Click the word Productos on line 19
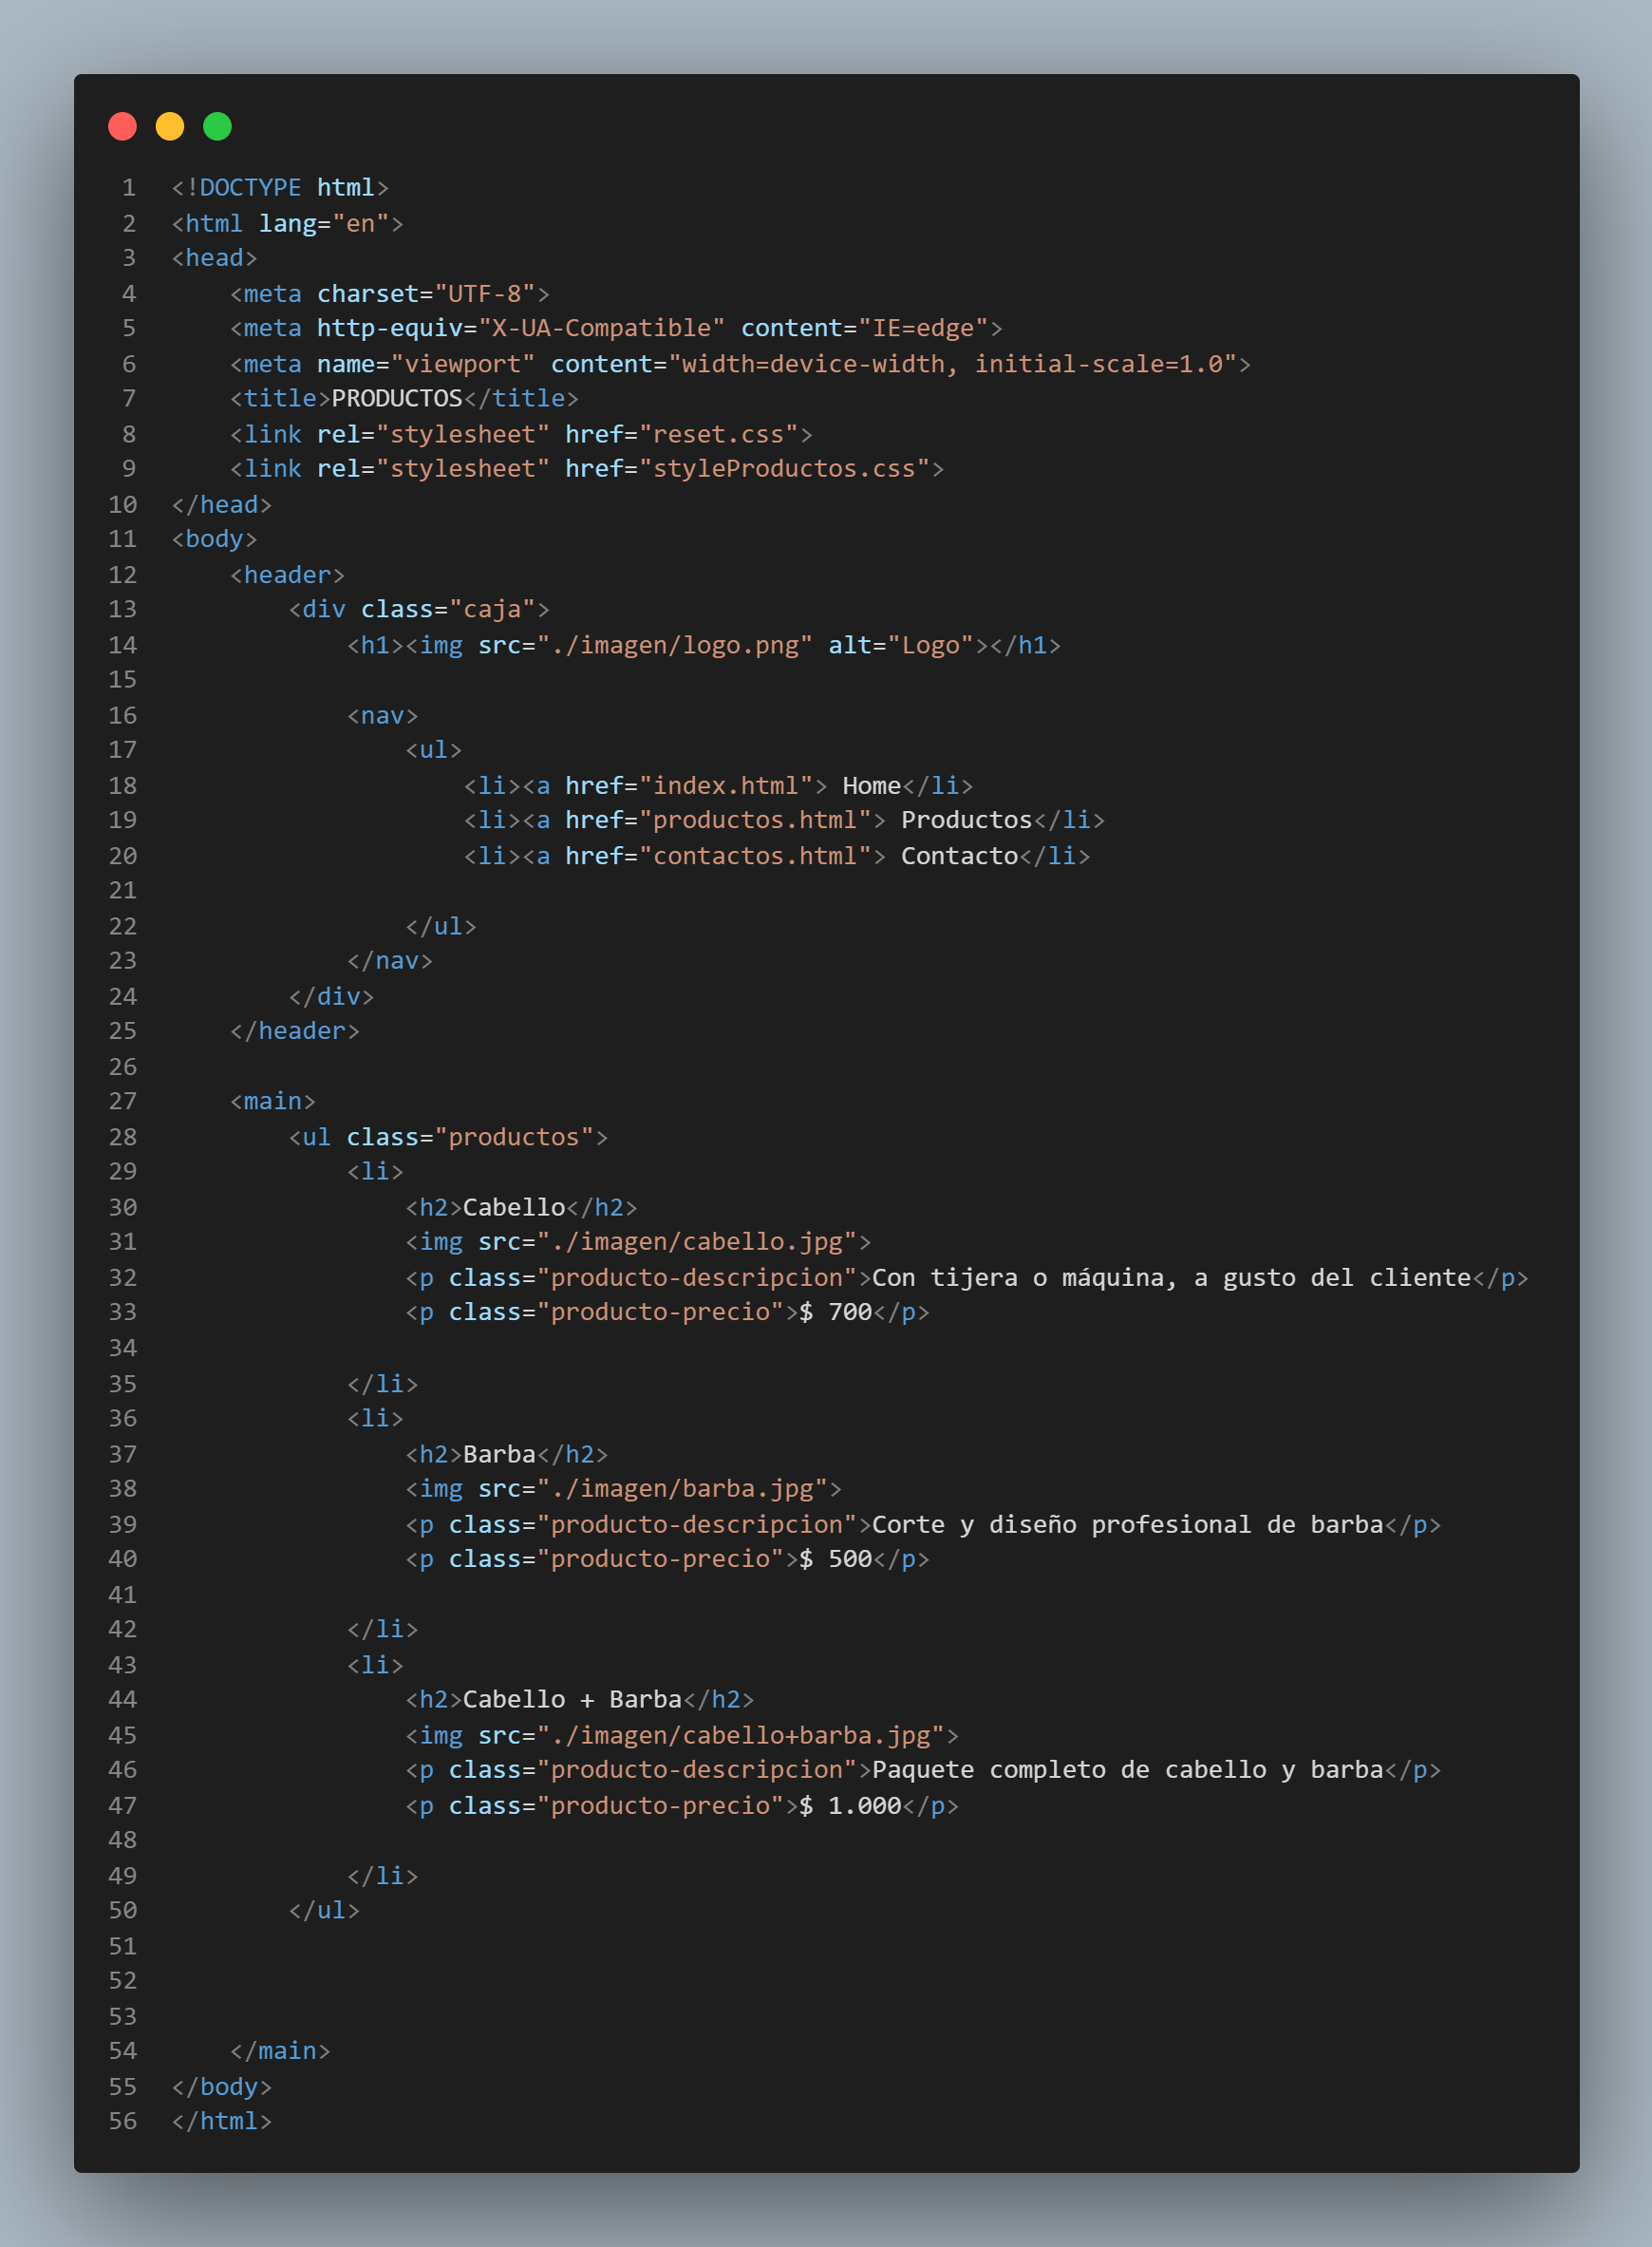 point(967,820)
